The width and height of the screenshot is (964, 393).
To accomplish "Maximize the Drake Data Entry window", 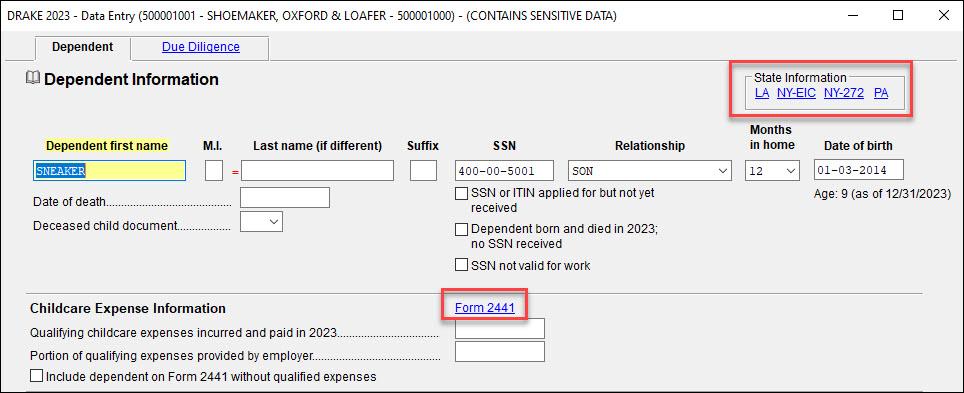I will [x=898, y=16].
